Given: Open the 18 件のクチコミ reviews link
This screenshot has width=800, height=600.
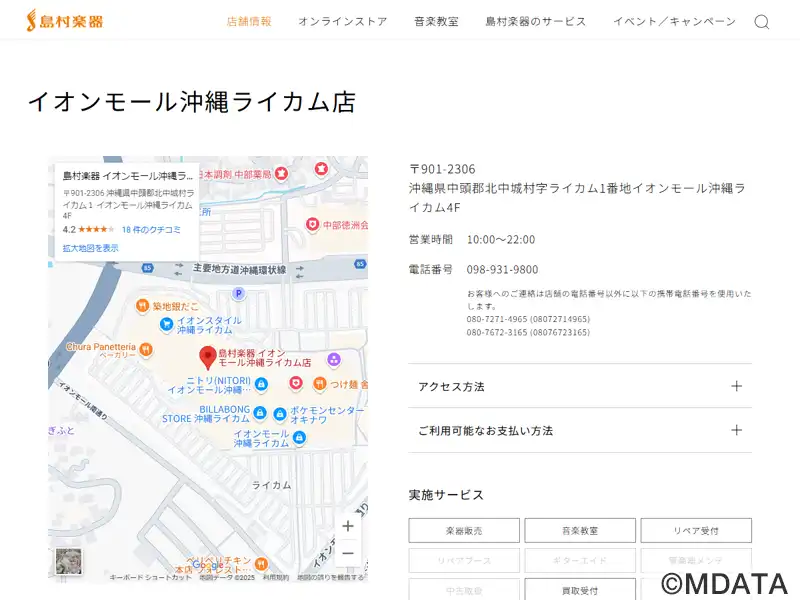Looking at the screenshot, I should pos(151,230).
